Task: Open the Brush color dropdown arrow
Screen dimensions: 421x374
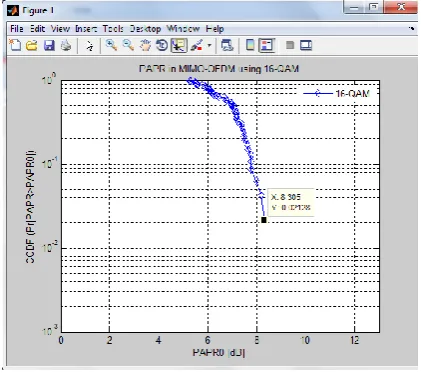Action: click(x=209, y=45)
